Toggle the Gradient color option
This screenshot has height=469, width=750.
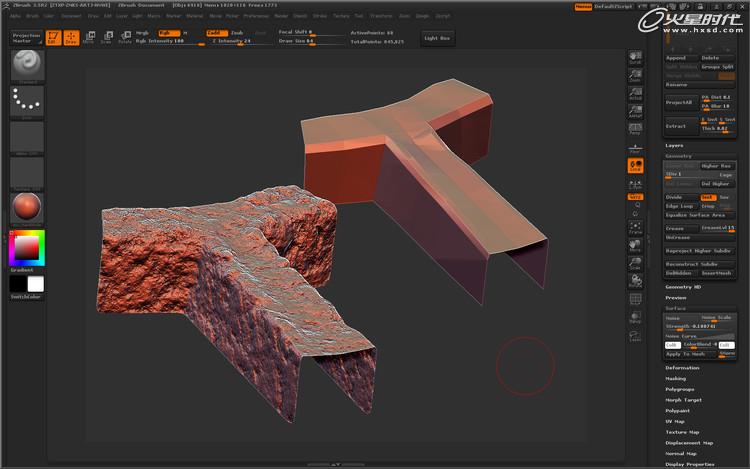(22, 270)
